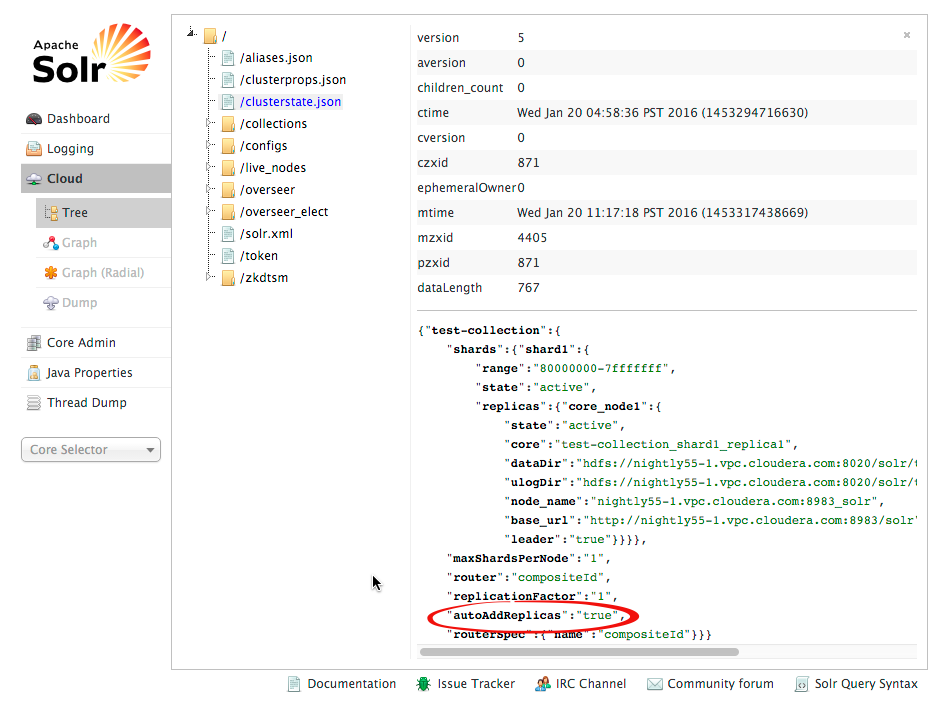Click the Thread Dump icon
The image size is (941, 702).
tap(34, 403)
